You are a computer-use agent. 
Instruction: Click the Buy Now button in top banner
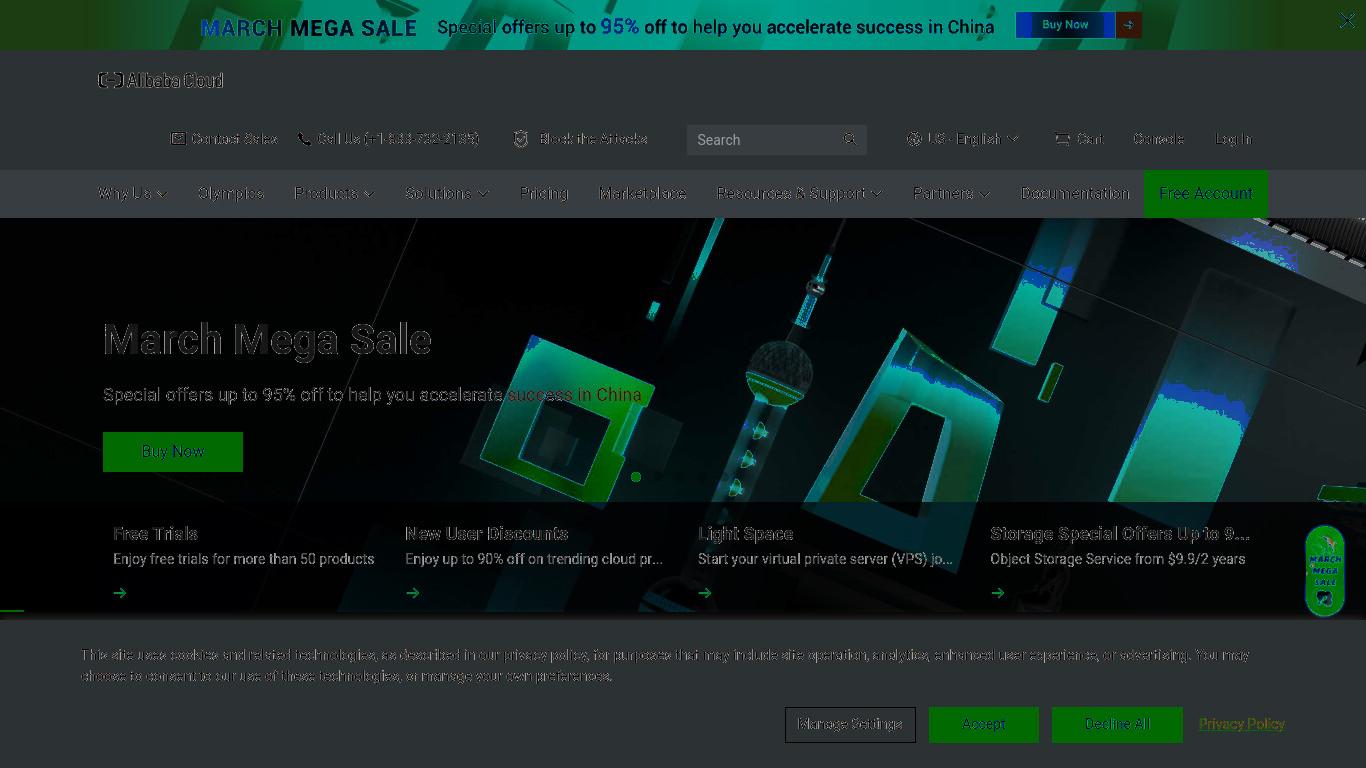tap(1065, 25)
